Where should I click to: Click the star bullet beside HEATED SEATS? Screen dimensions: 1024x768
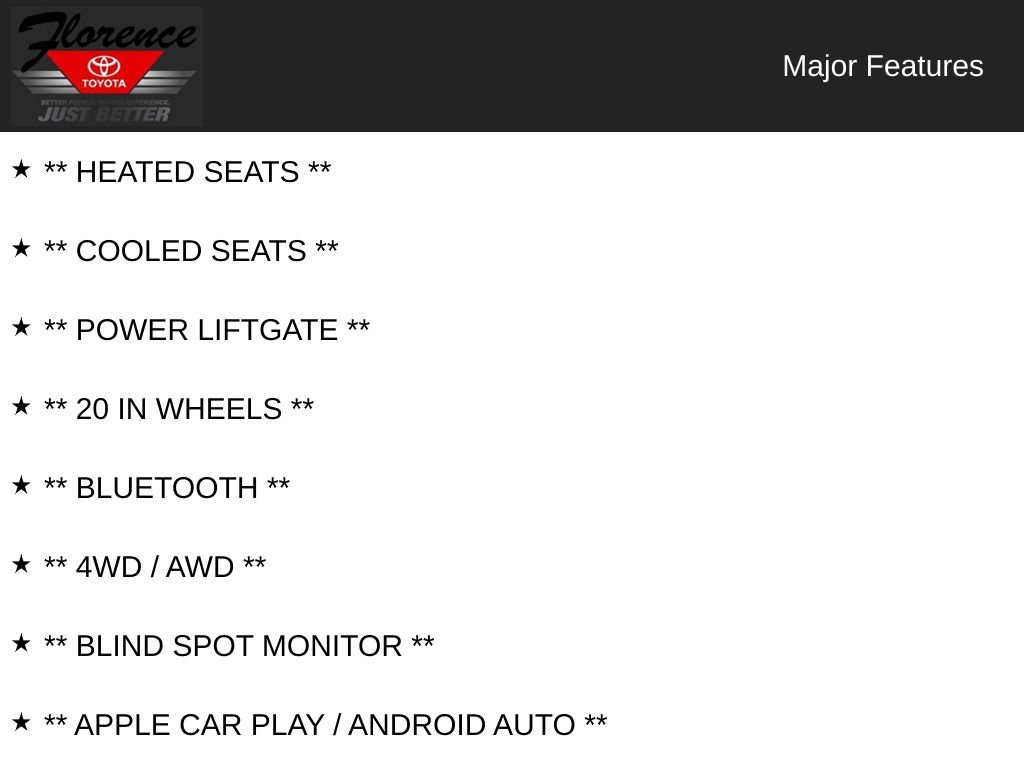click(21, 169)
